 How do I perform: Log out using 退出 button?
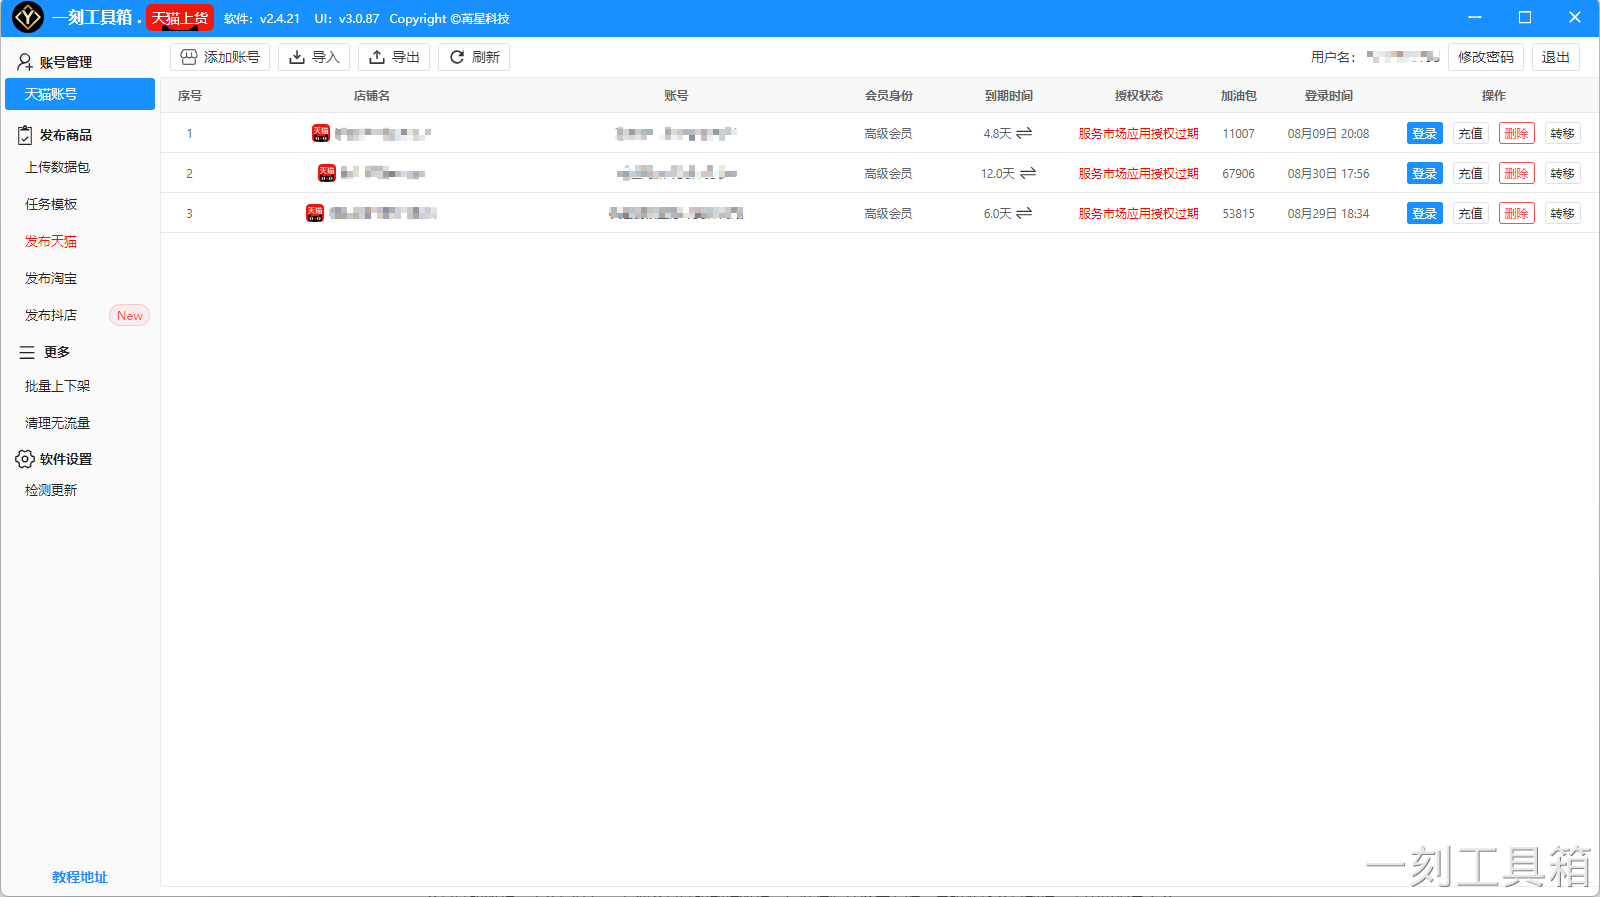[x=1556, y=57]
